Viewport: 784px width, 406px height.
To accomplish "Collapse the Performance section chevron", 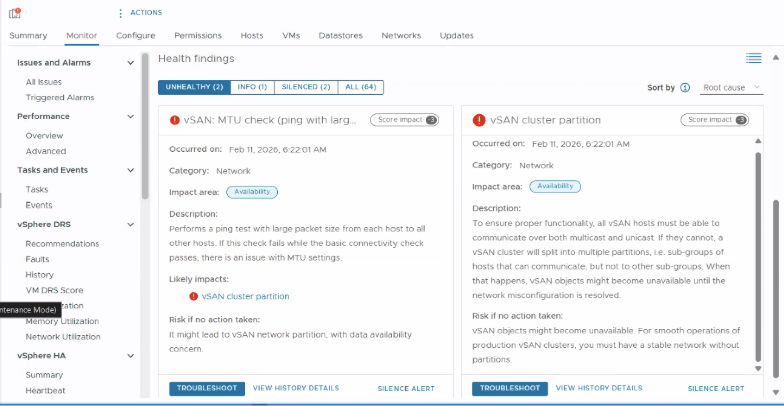I will 130,116.
